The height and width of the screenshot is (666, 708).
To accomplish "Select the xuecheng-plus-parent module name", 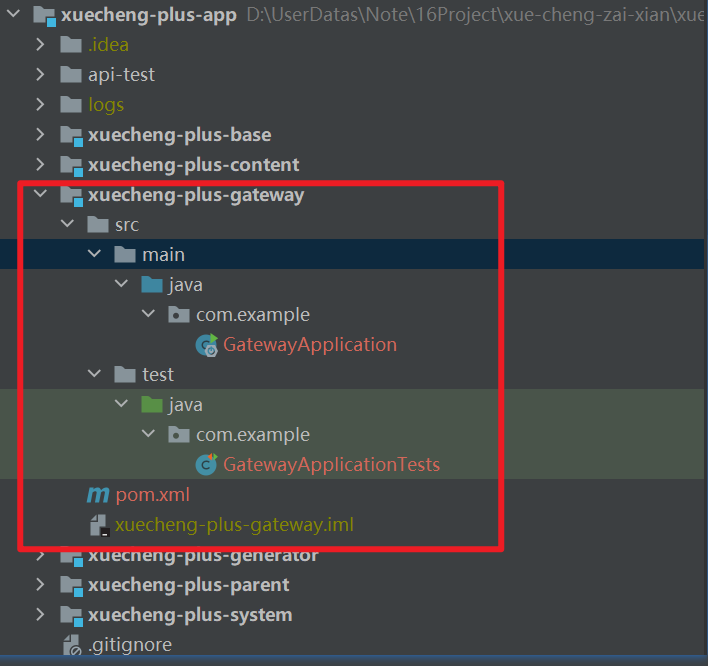I will [x=189, y=585].
